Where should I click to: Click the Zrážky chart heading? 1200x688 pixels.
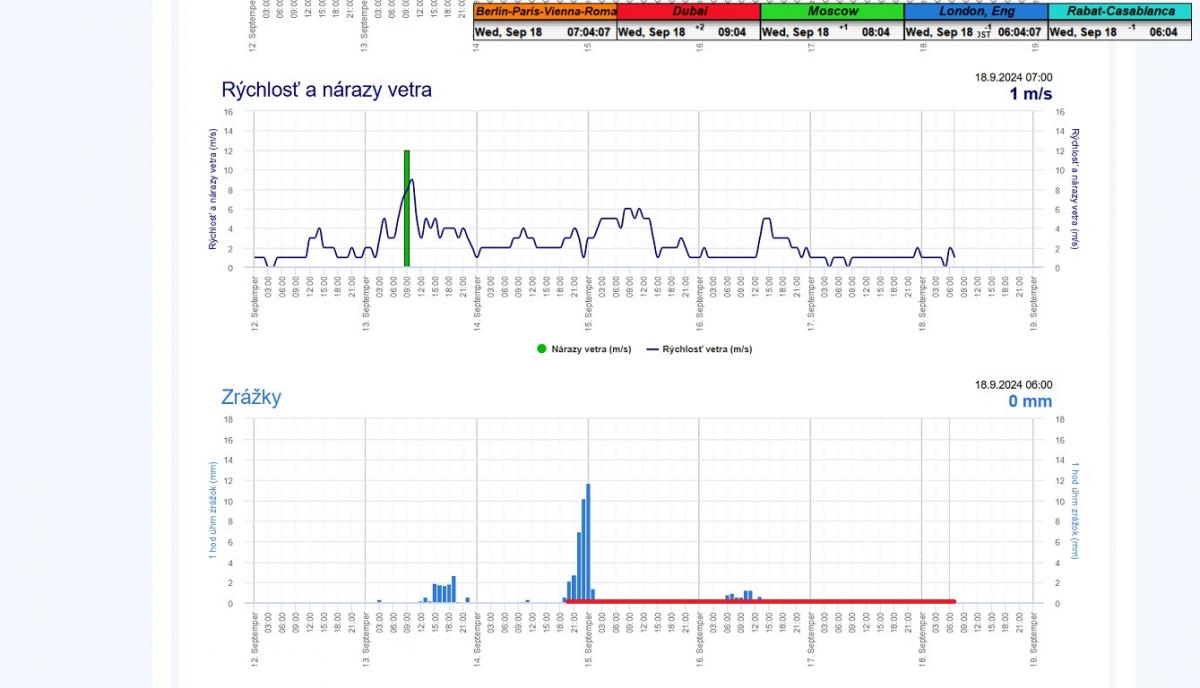(x=251, y=397)
